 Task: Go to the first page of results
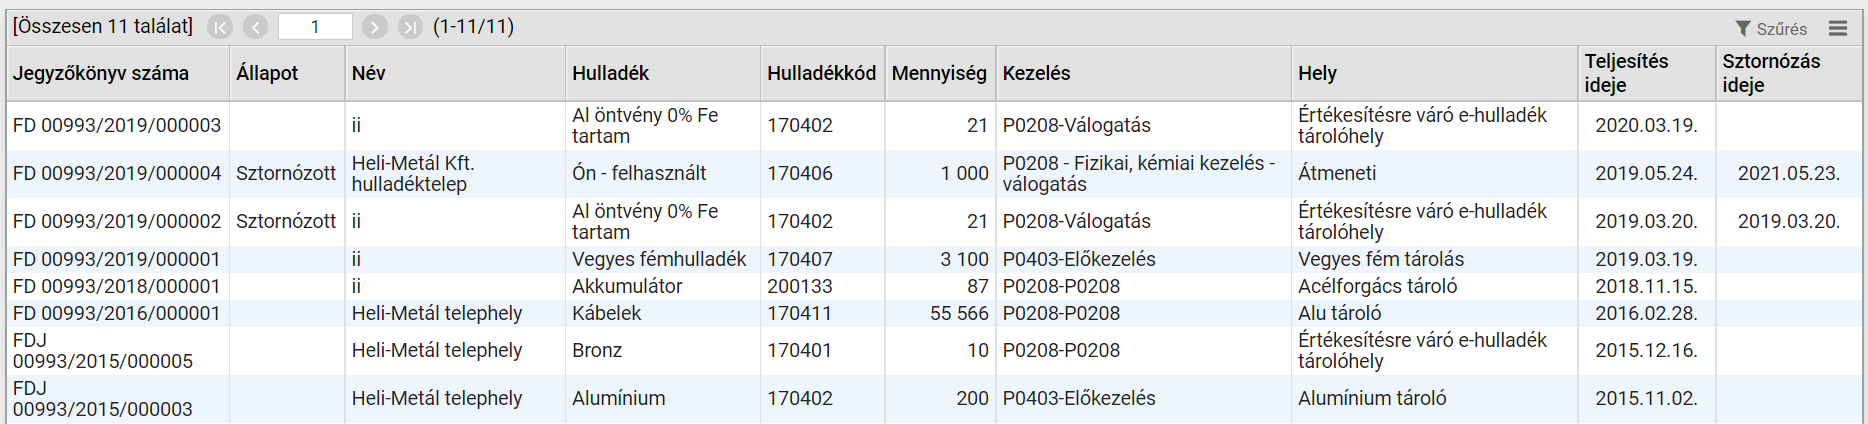[220, 27]
